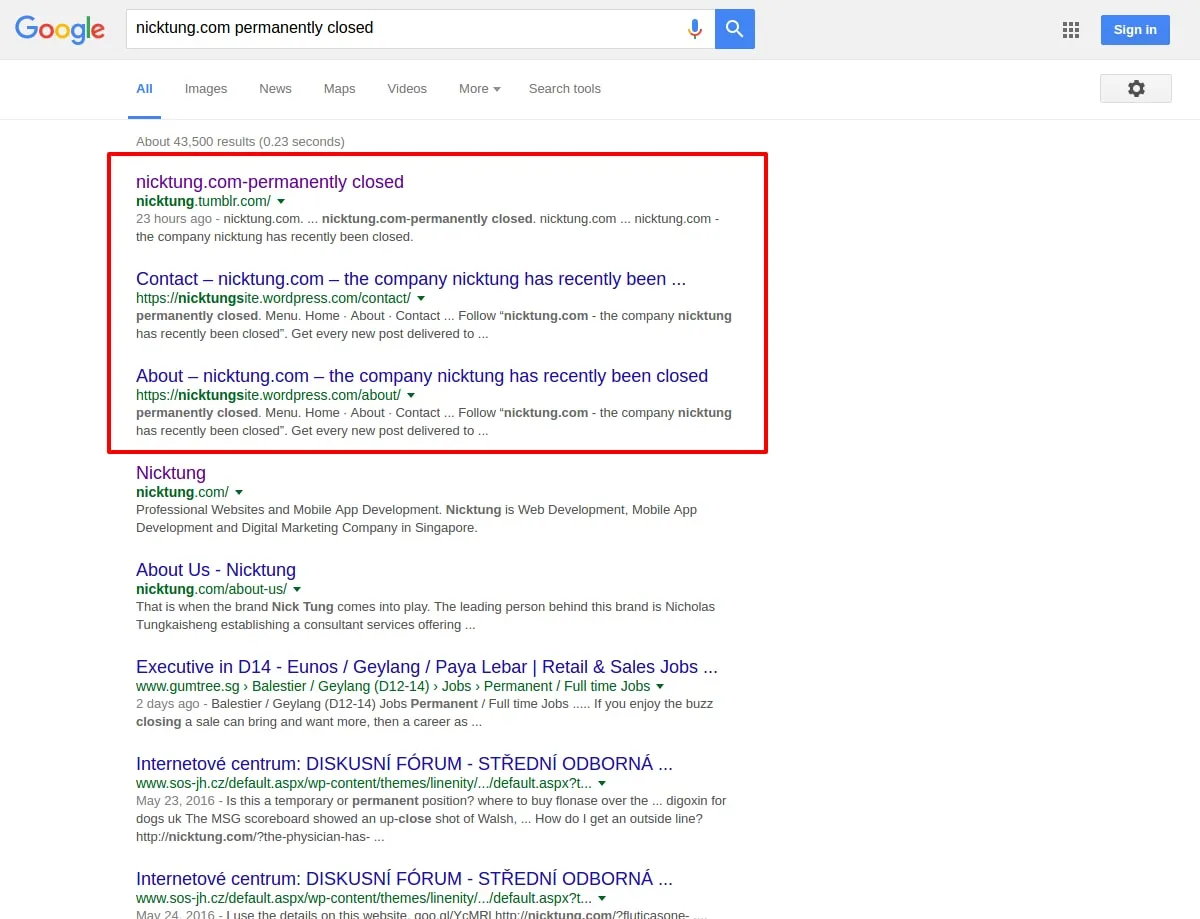Switch to the Videos tab
The height and width of the screenshot is (919, 1200).
click(x=407, y=89)
